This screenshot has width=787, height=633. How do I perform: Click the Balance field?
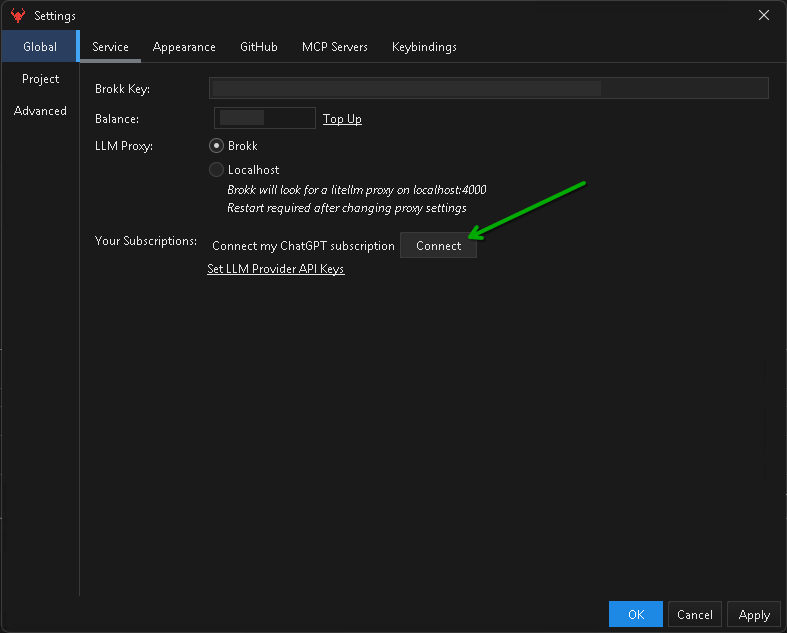[x=265, y=119]
